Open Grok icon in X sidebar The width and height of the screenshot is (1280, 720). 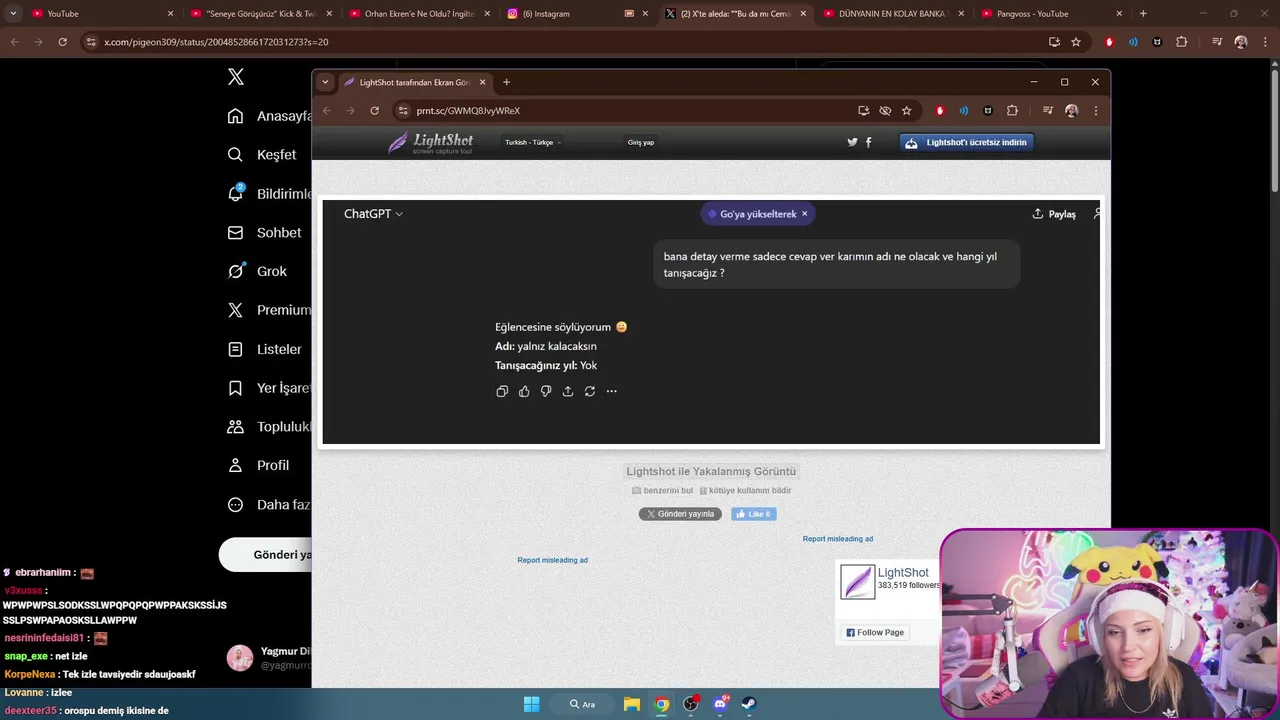(235, 271)
